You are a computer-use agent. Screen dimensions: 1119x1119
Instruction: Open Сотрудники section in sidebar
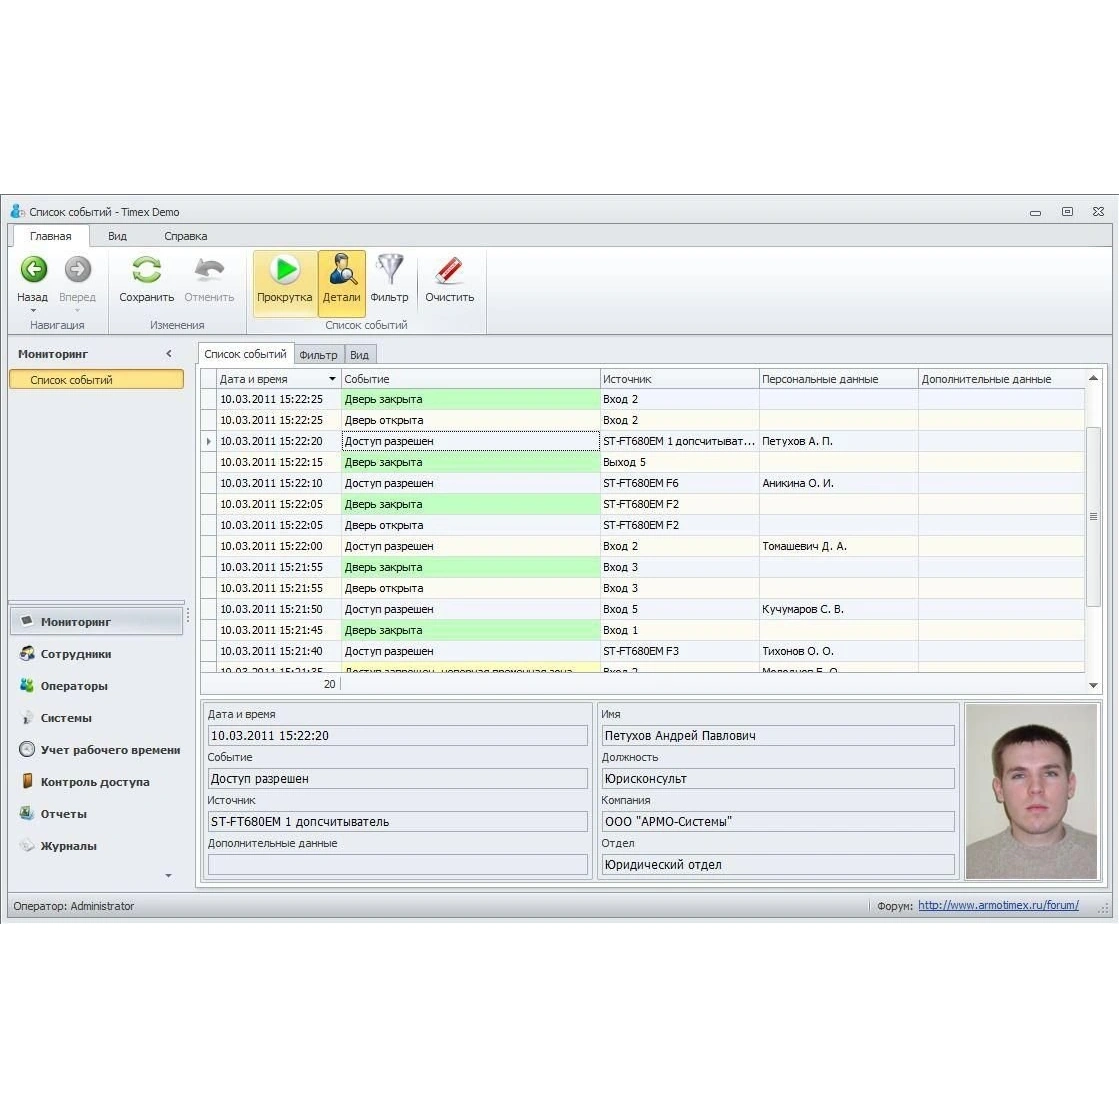[x=75, y=654]
